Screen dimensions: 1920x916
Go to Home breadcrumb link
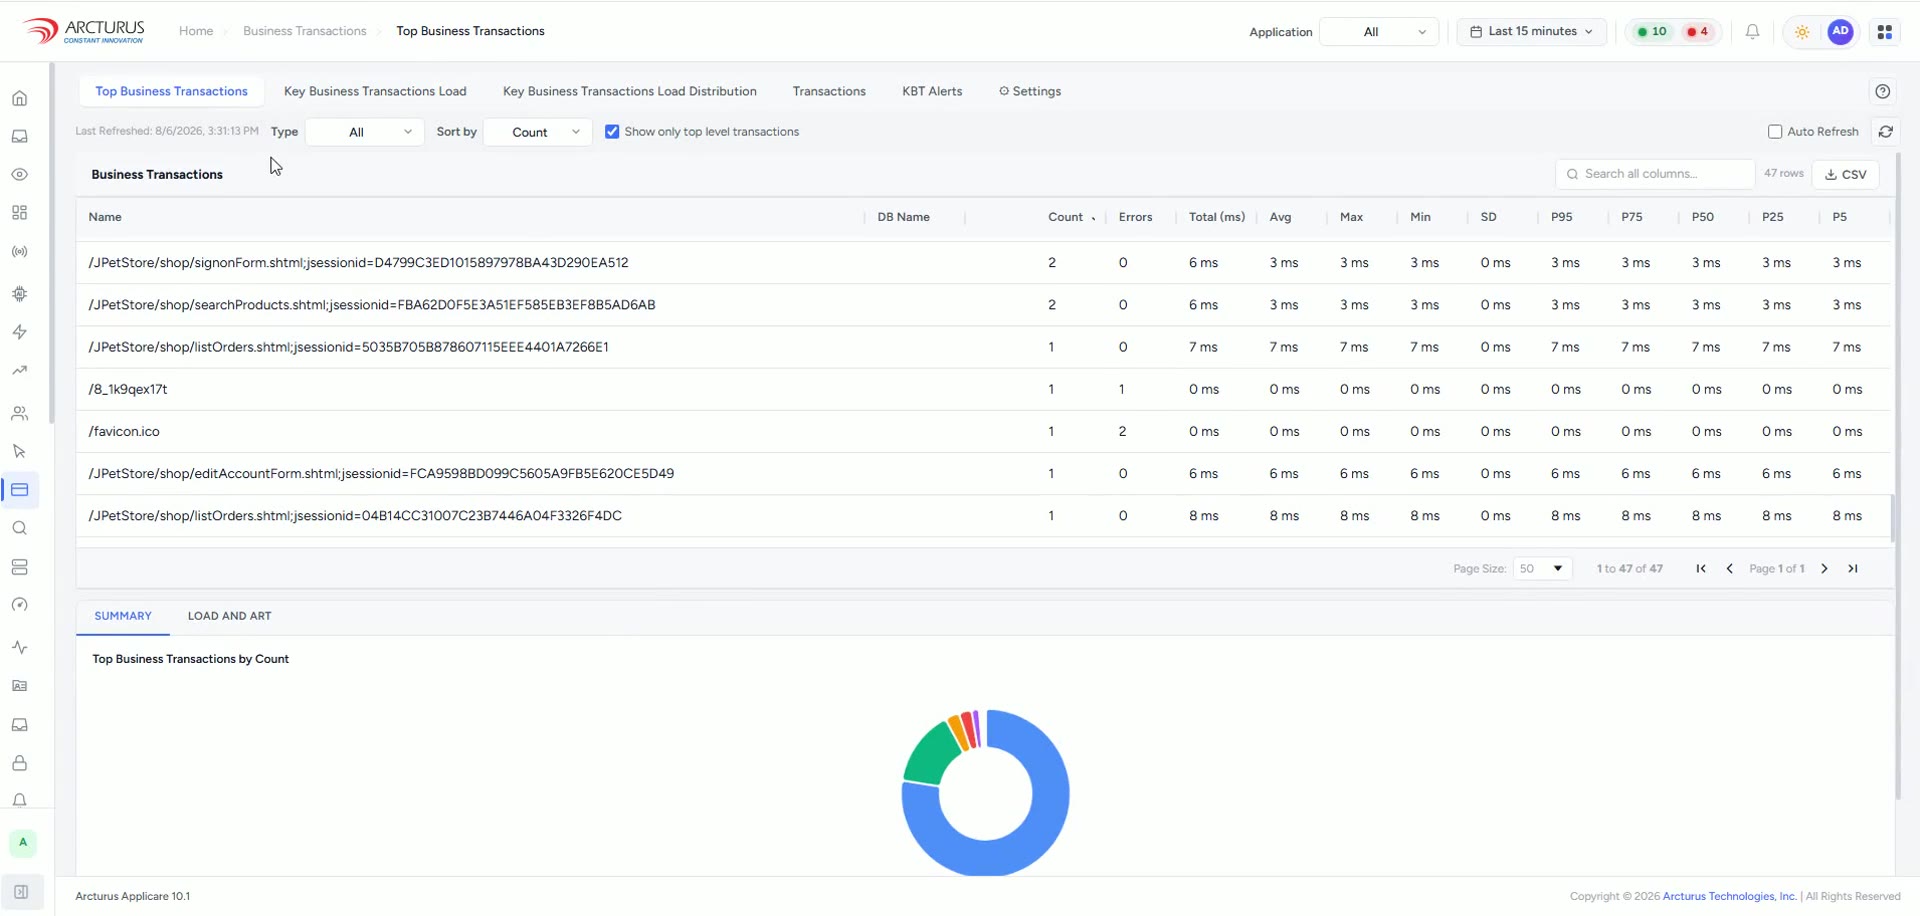point(196,31)
